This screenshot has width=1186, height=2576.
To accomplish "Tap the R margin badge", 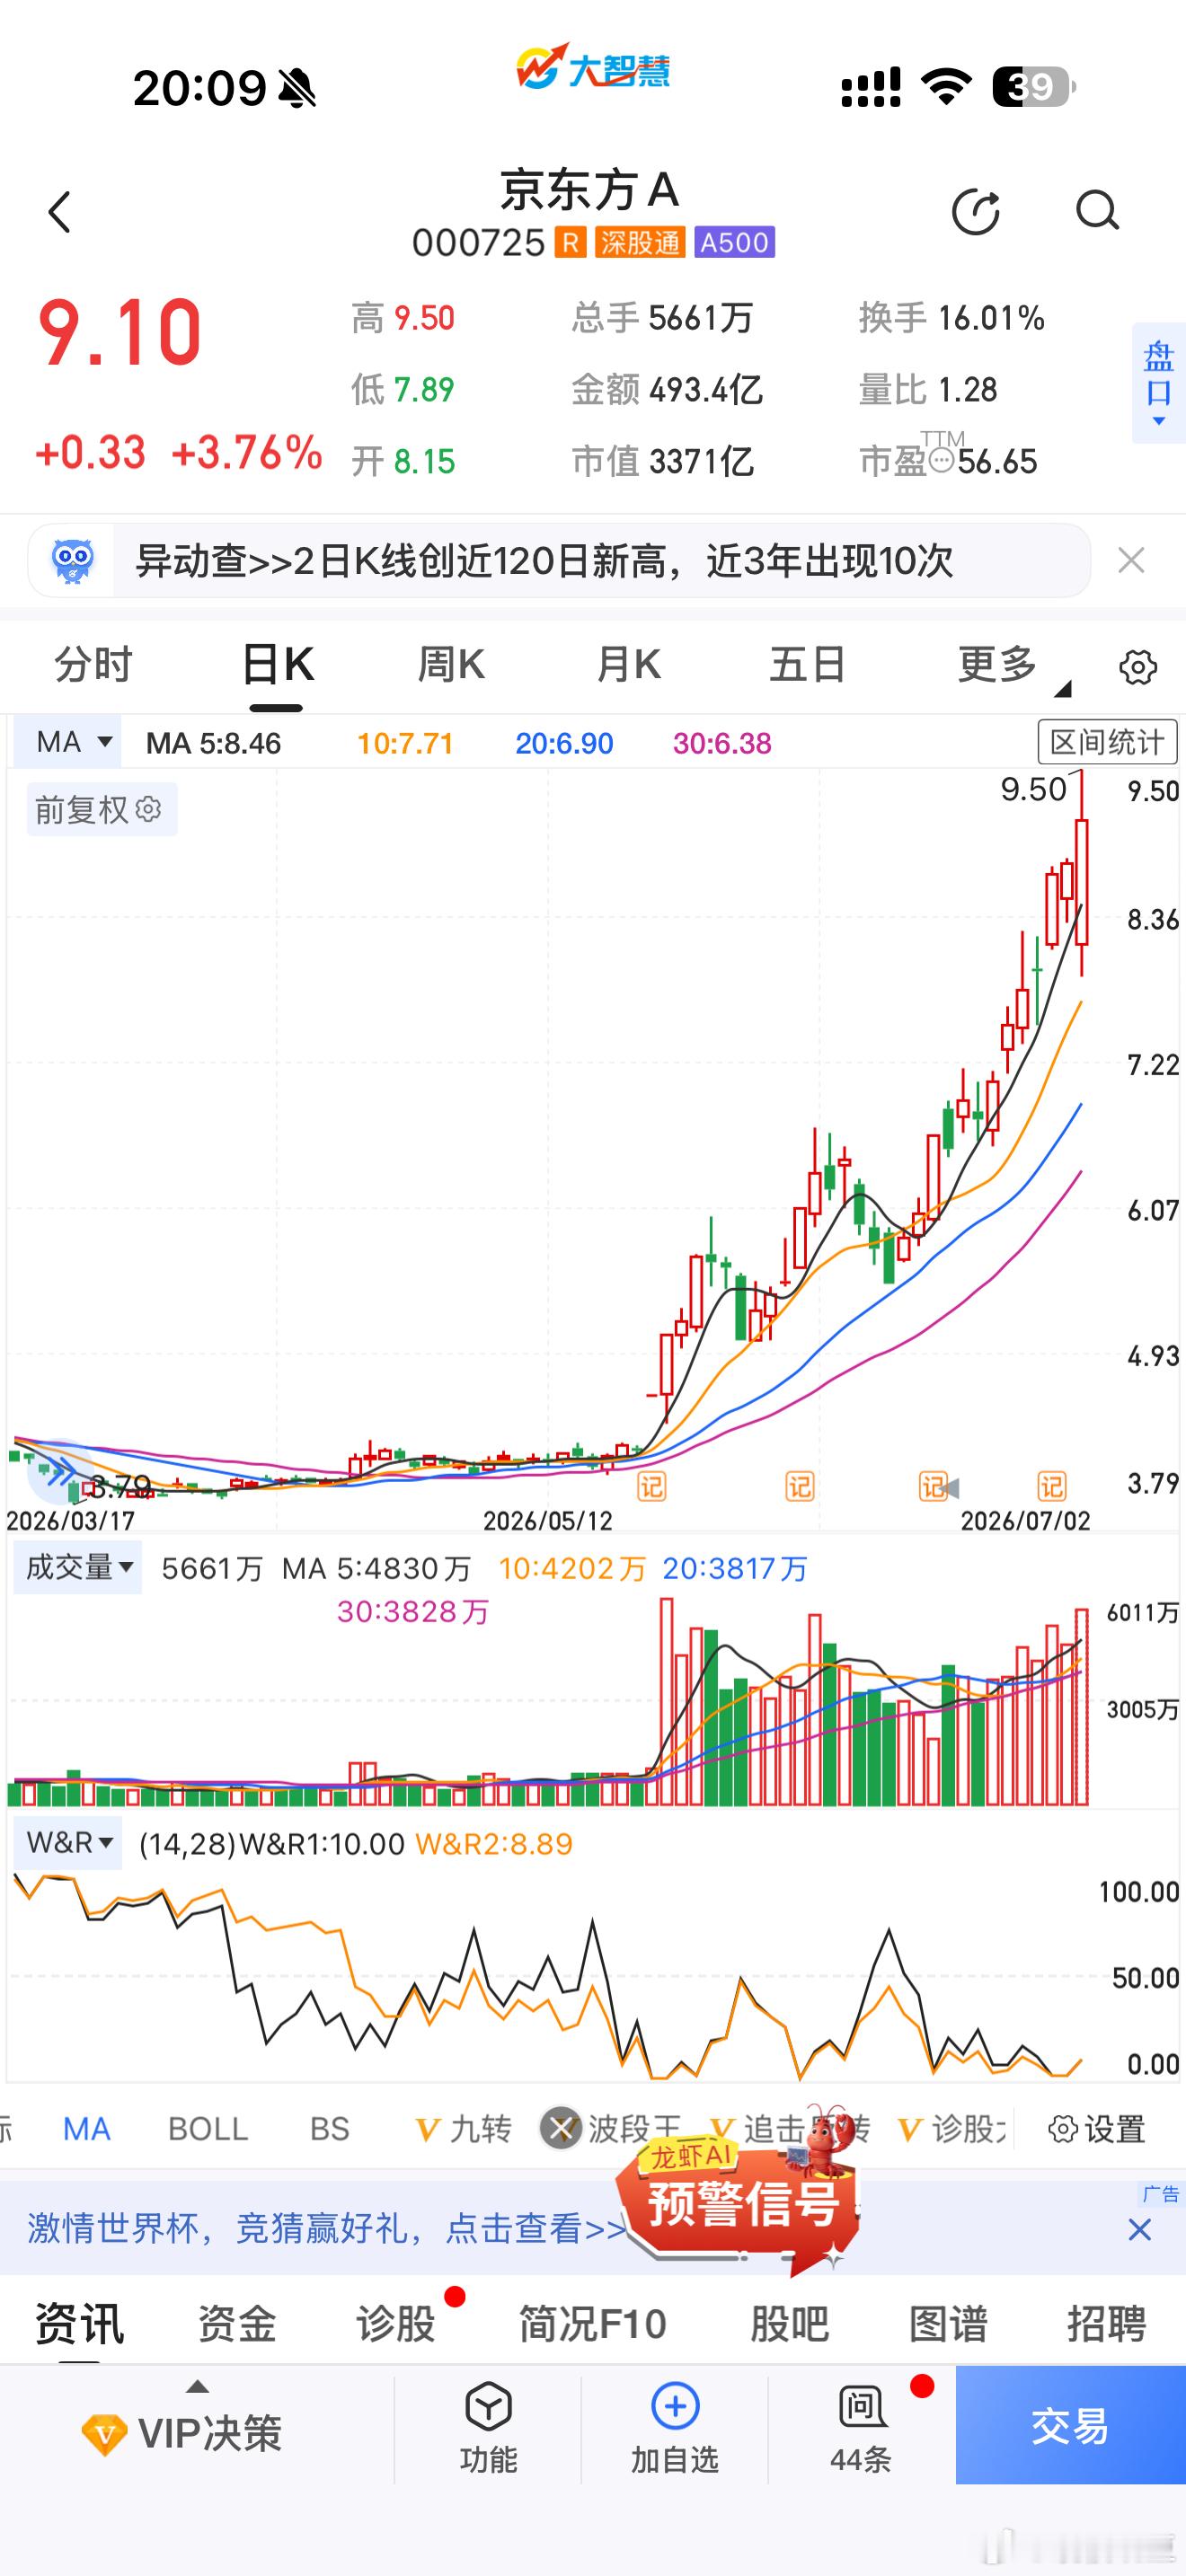I will [x=570, y=242].
